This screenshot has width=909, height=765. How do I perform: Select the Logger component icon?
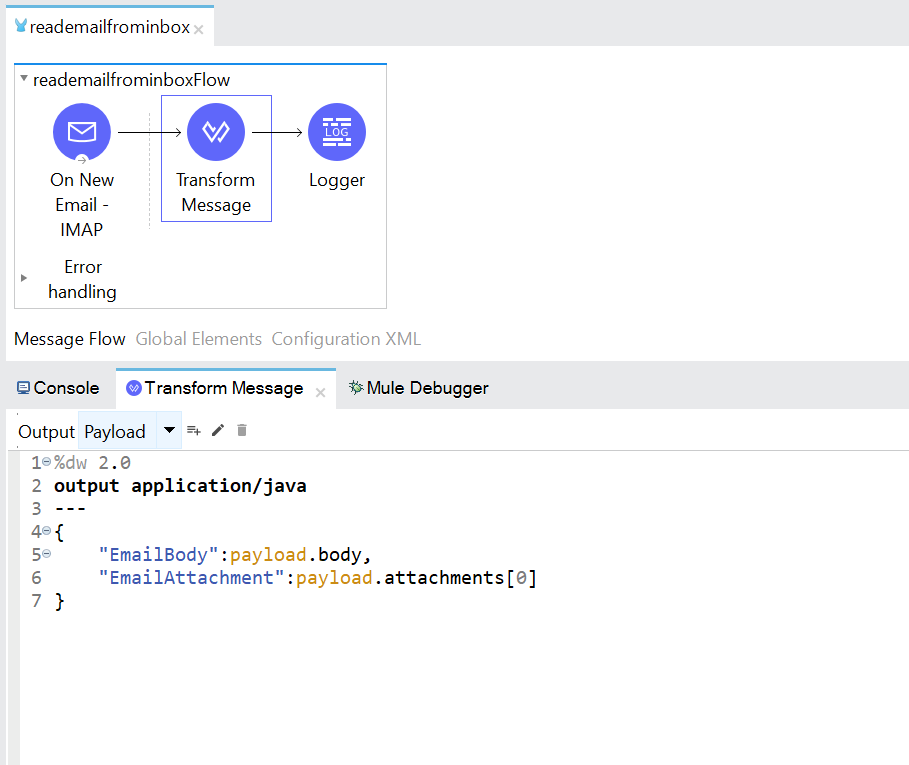(x=337, y=132)
